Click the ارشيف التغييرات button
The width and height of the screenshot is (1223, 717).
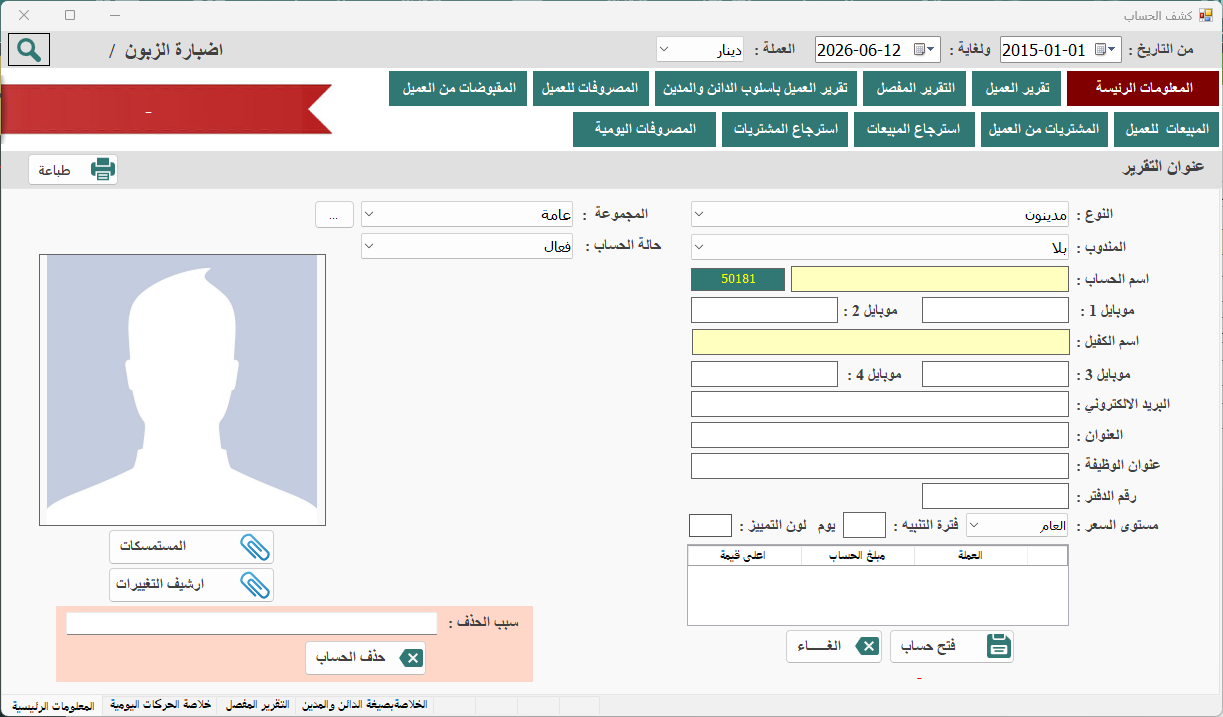point(191,585)
